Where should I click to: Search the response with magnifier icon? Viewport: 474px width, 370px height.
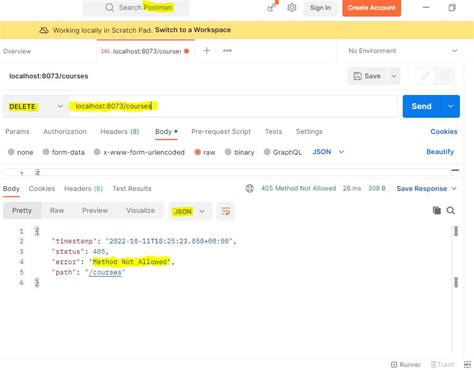pyautogui.click(x=451, y=210)
